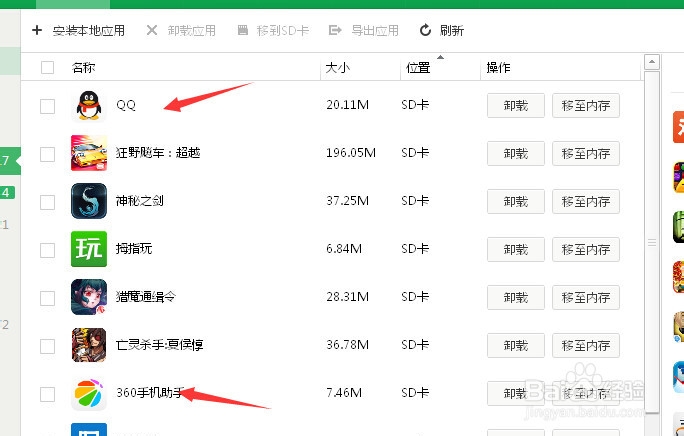Uninstall 神秘之剑 with 卸载 button

516,201
